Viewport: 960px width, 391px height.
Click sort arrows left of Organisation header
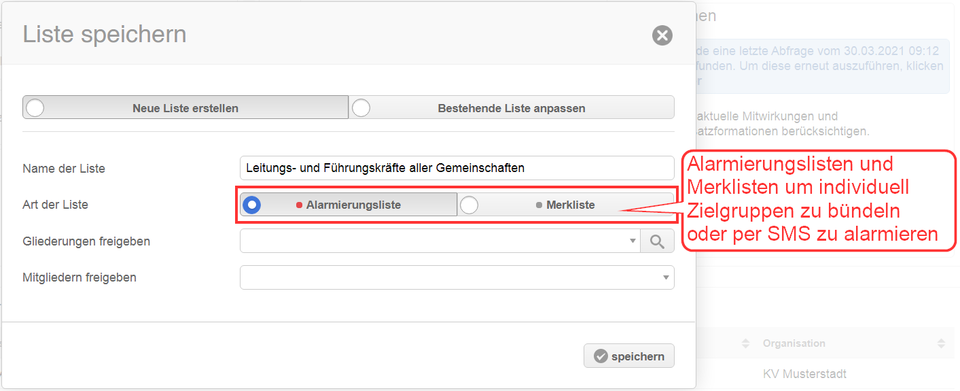[x=745, y=344]
